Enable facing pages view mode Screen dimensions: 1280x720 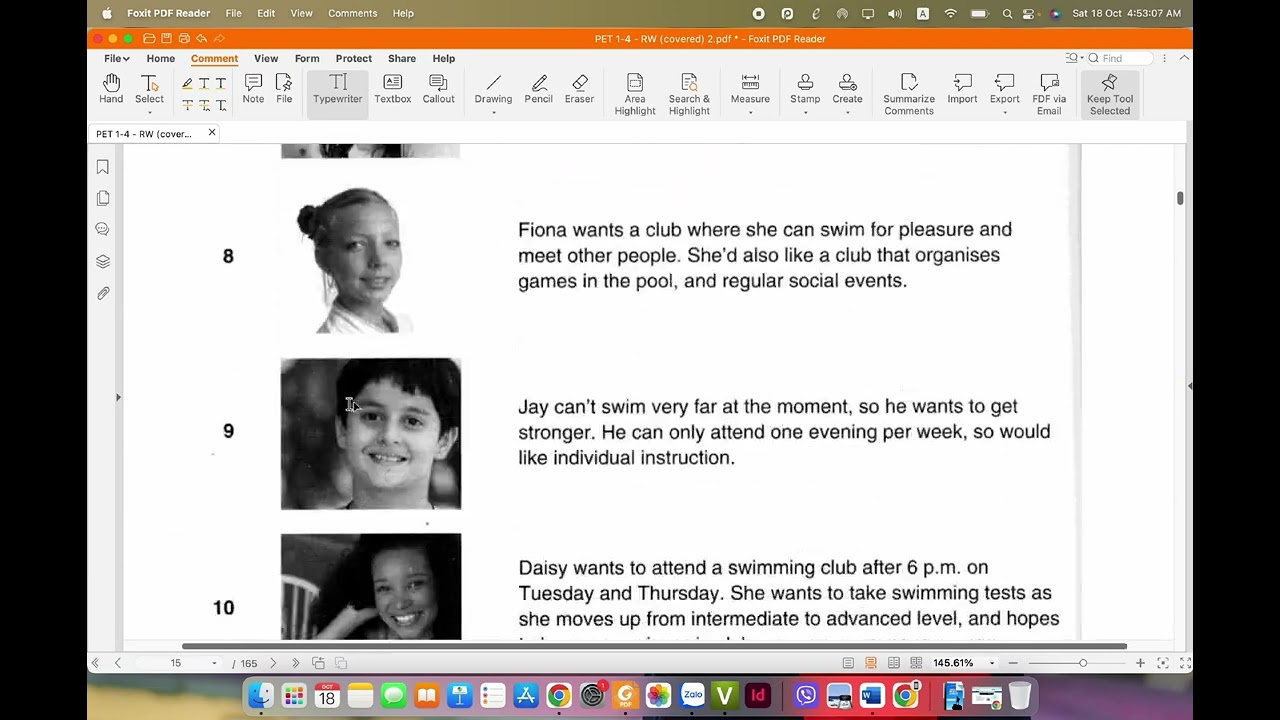(893, 663)
